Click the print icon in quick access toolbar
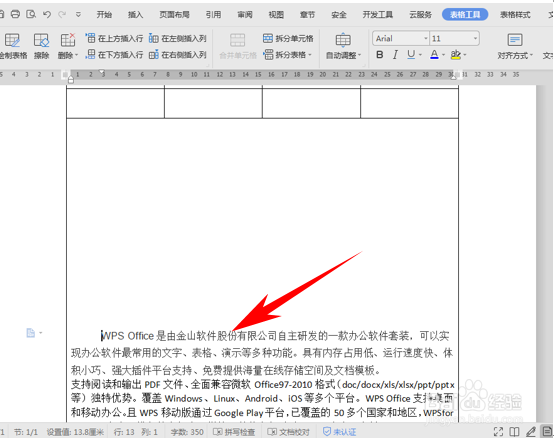This screenshot has height=439, width=554. pos(15,14)
